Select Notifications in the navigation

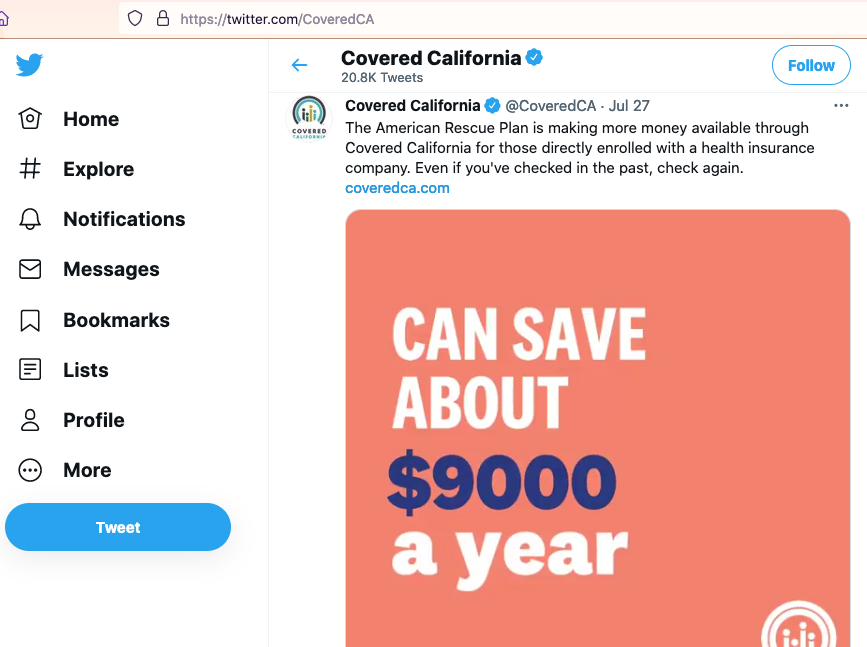coord(124,219)
